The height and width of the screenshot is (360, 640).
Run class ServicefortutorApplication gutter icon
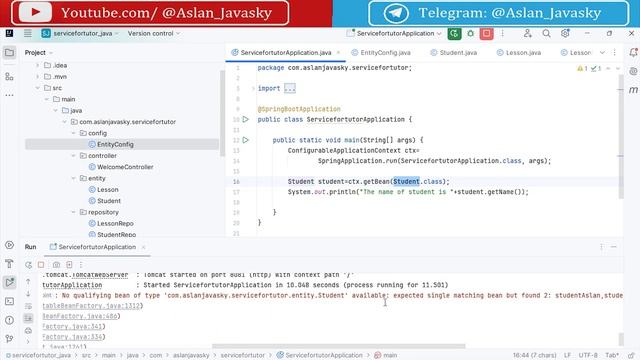[x=245, y=119]
